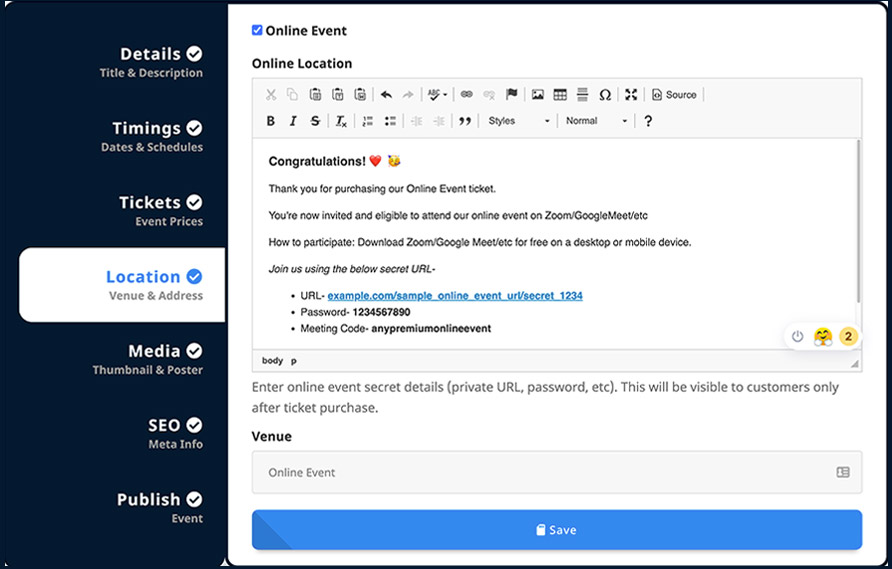892x569 pixels.
Task: Expand the Normal paragraph format dropdown
Action: (596, 121)
